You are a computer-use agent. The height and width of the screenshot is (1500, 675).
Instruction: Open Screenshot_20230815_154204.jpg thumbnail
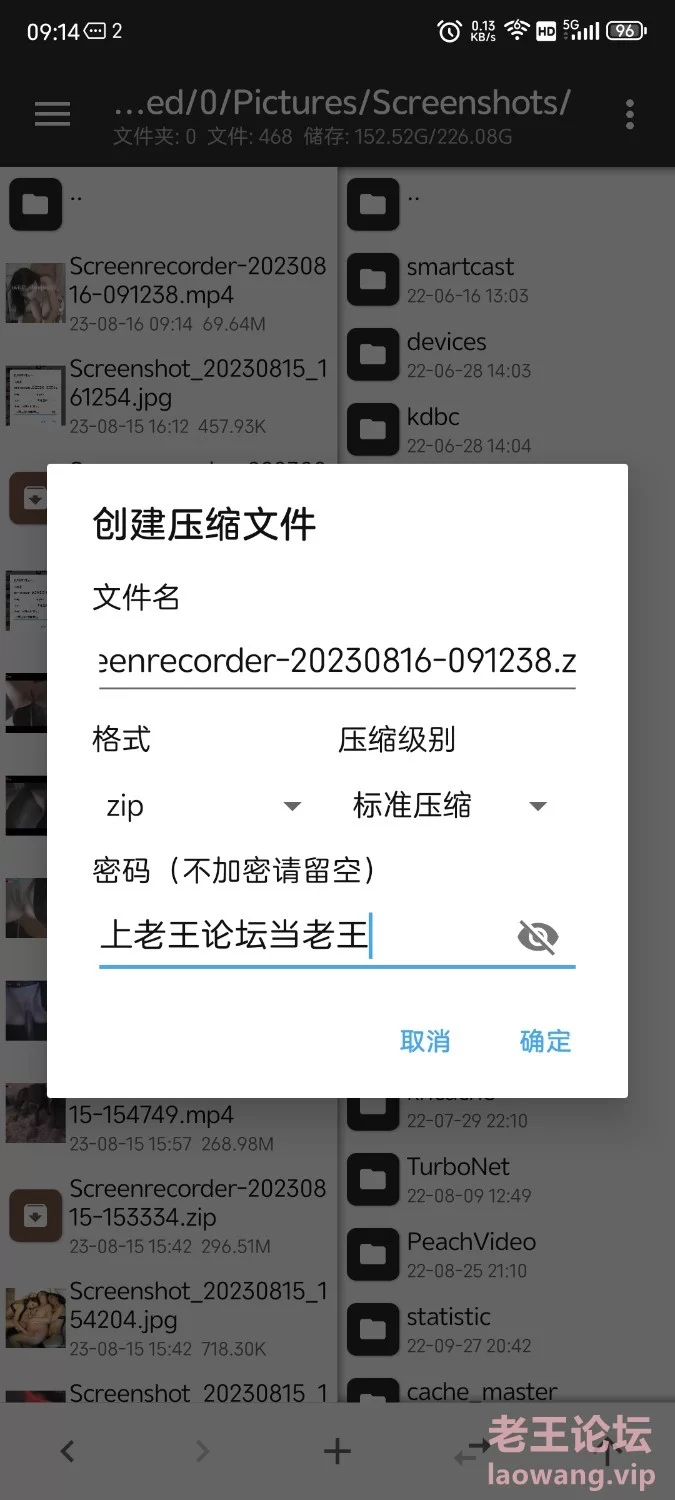35,1318
